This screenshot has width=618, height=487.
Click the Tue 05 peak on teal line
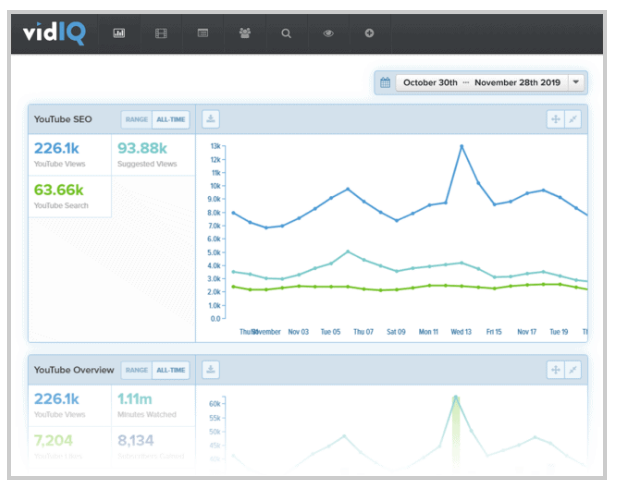pyautogui.click(x=348, y=251)
